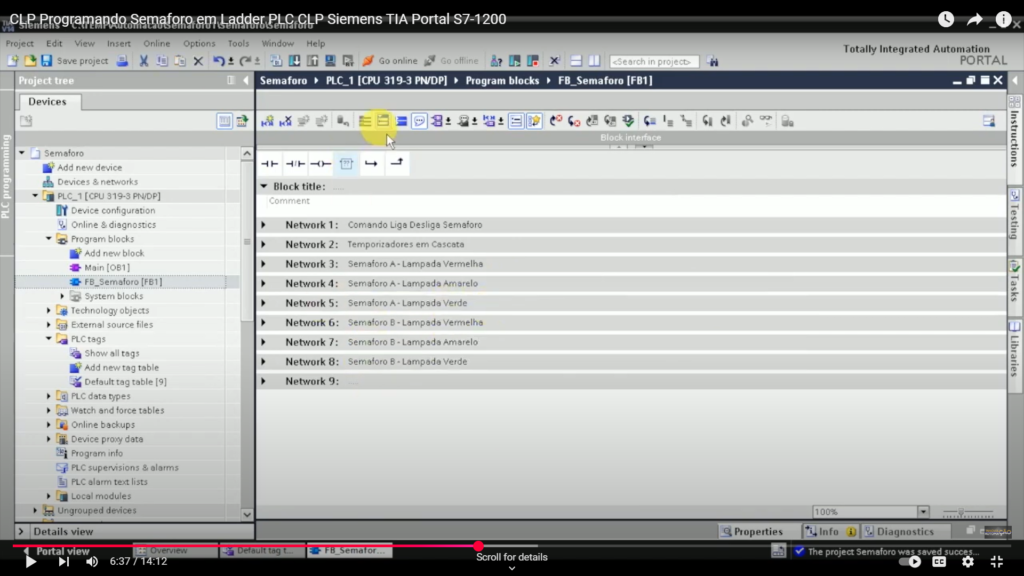Screen dimensions: 1024x576
Task: Toggle project tree overview view icon
Action: pyautogui.click(x=225, y=121)
